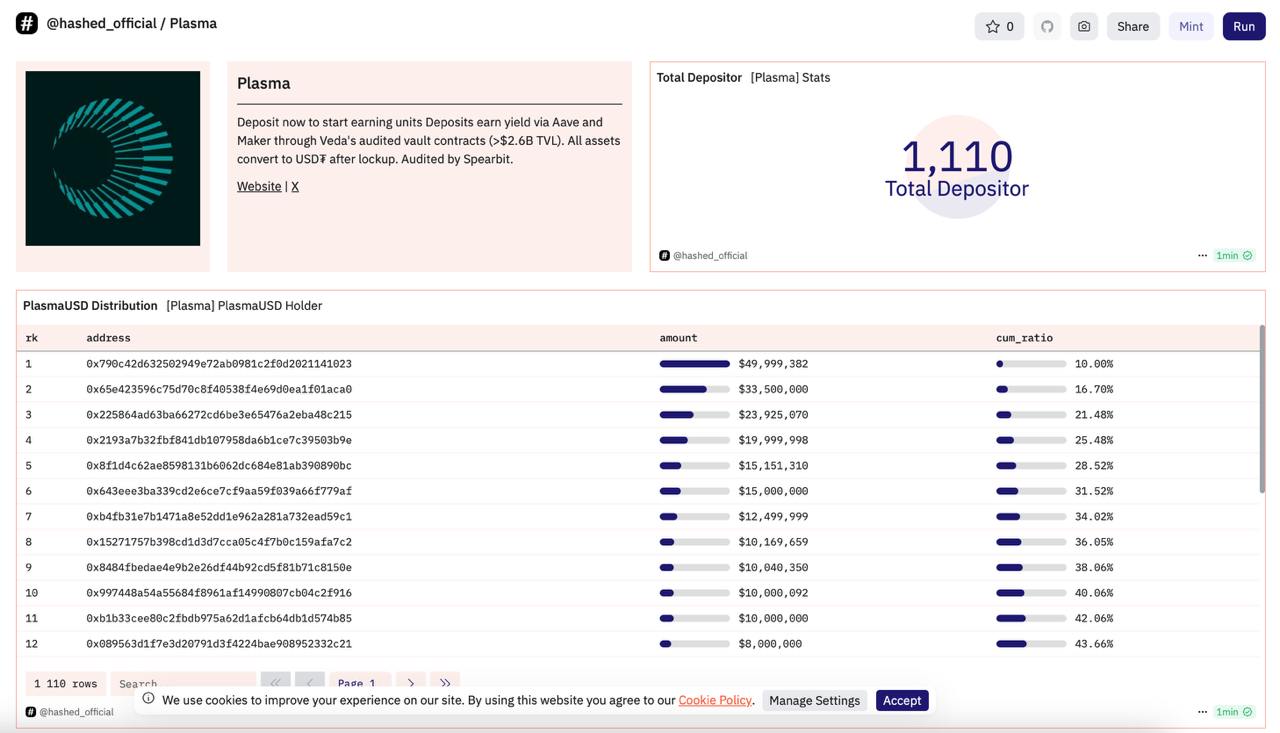
Task: Sort by the amount column header
Action: [x=678, y=338]
